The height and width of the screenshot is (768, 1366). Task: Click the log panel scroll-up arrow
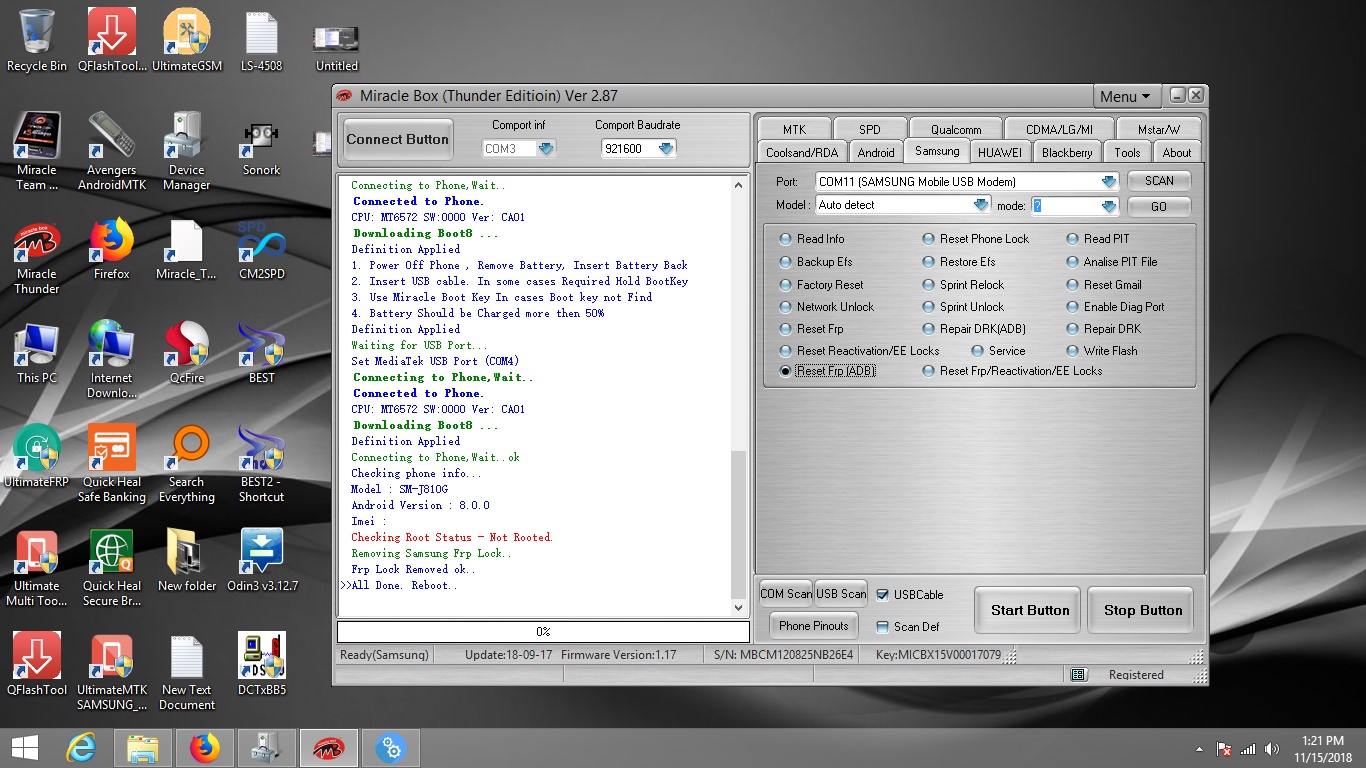(739, 185)
